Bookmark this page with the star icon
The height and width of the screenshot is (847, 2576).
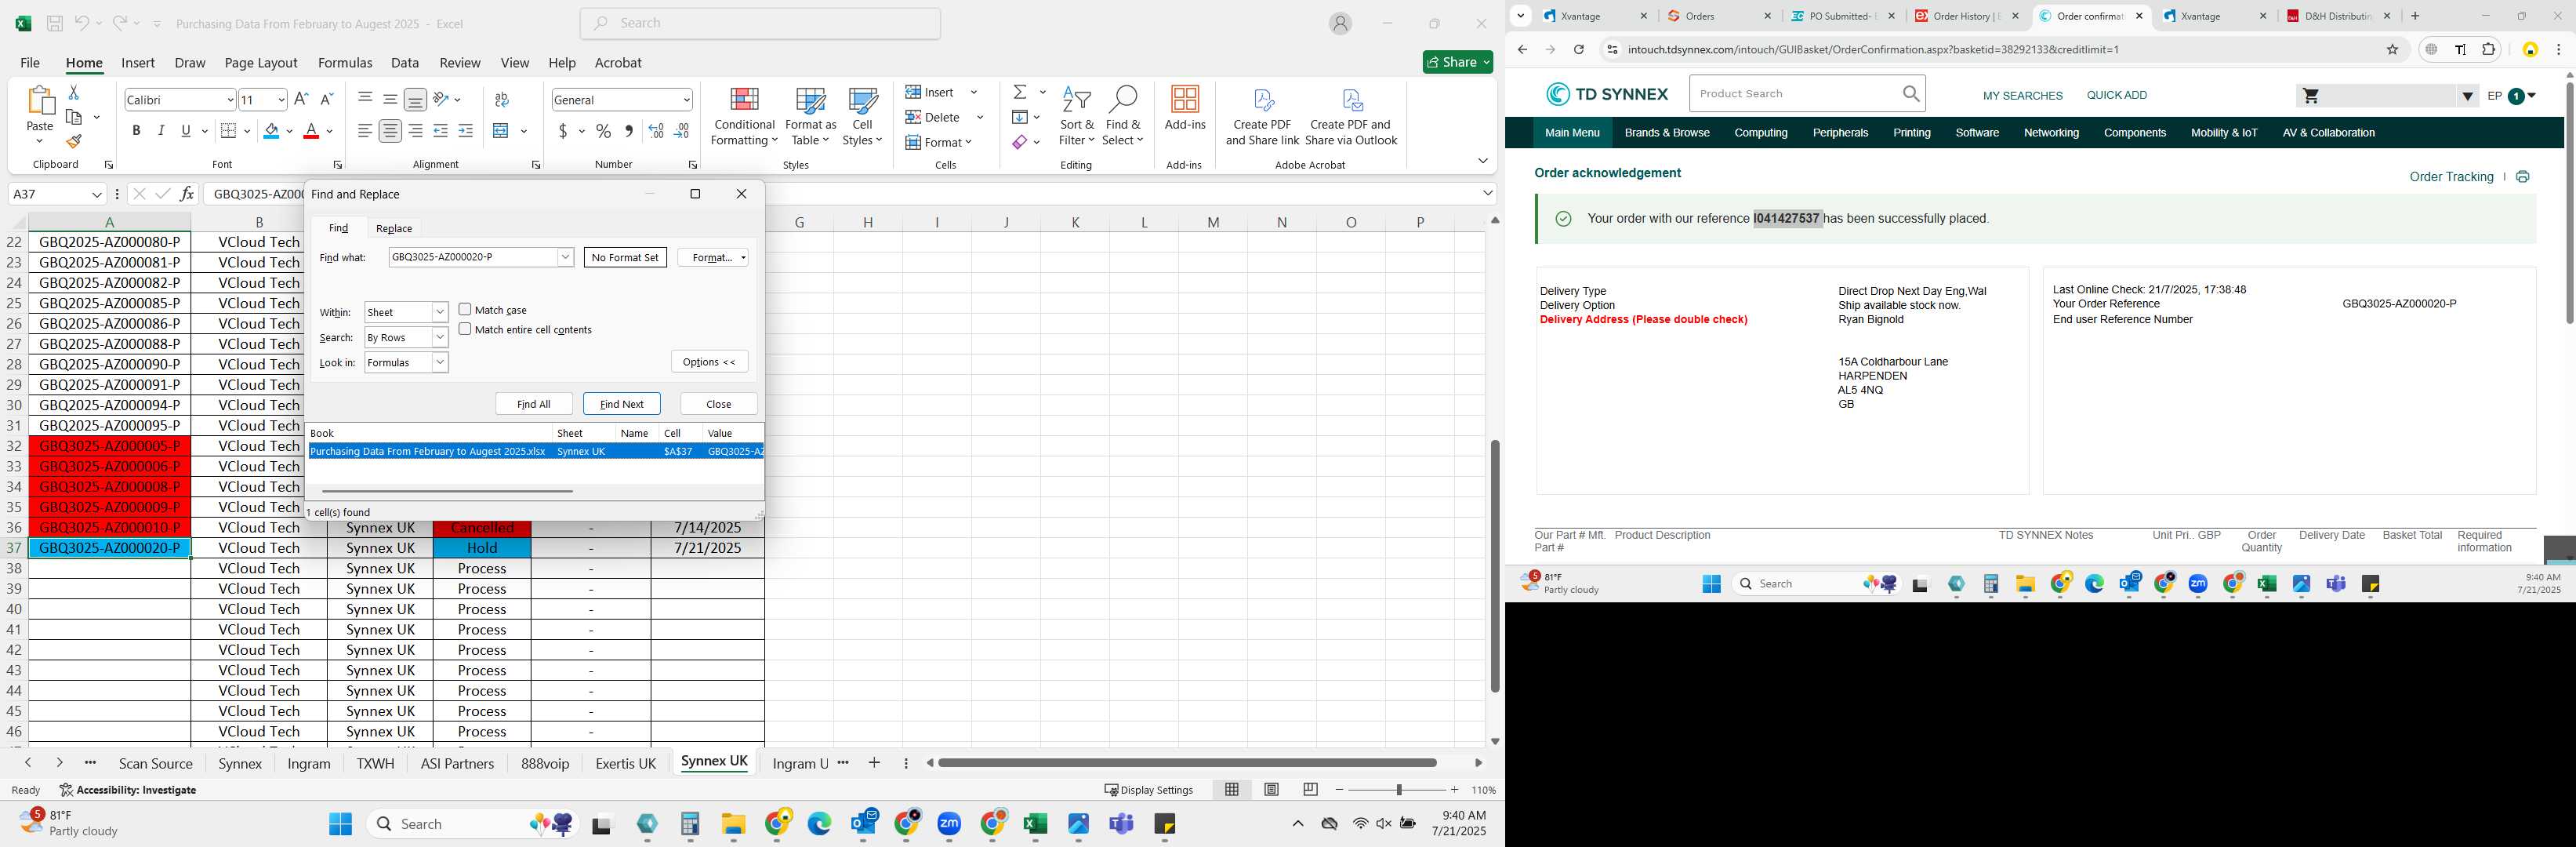pyautogui.click(x=2392, y=49)
